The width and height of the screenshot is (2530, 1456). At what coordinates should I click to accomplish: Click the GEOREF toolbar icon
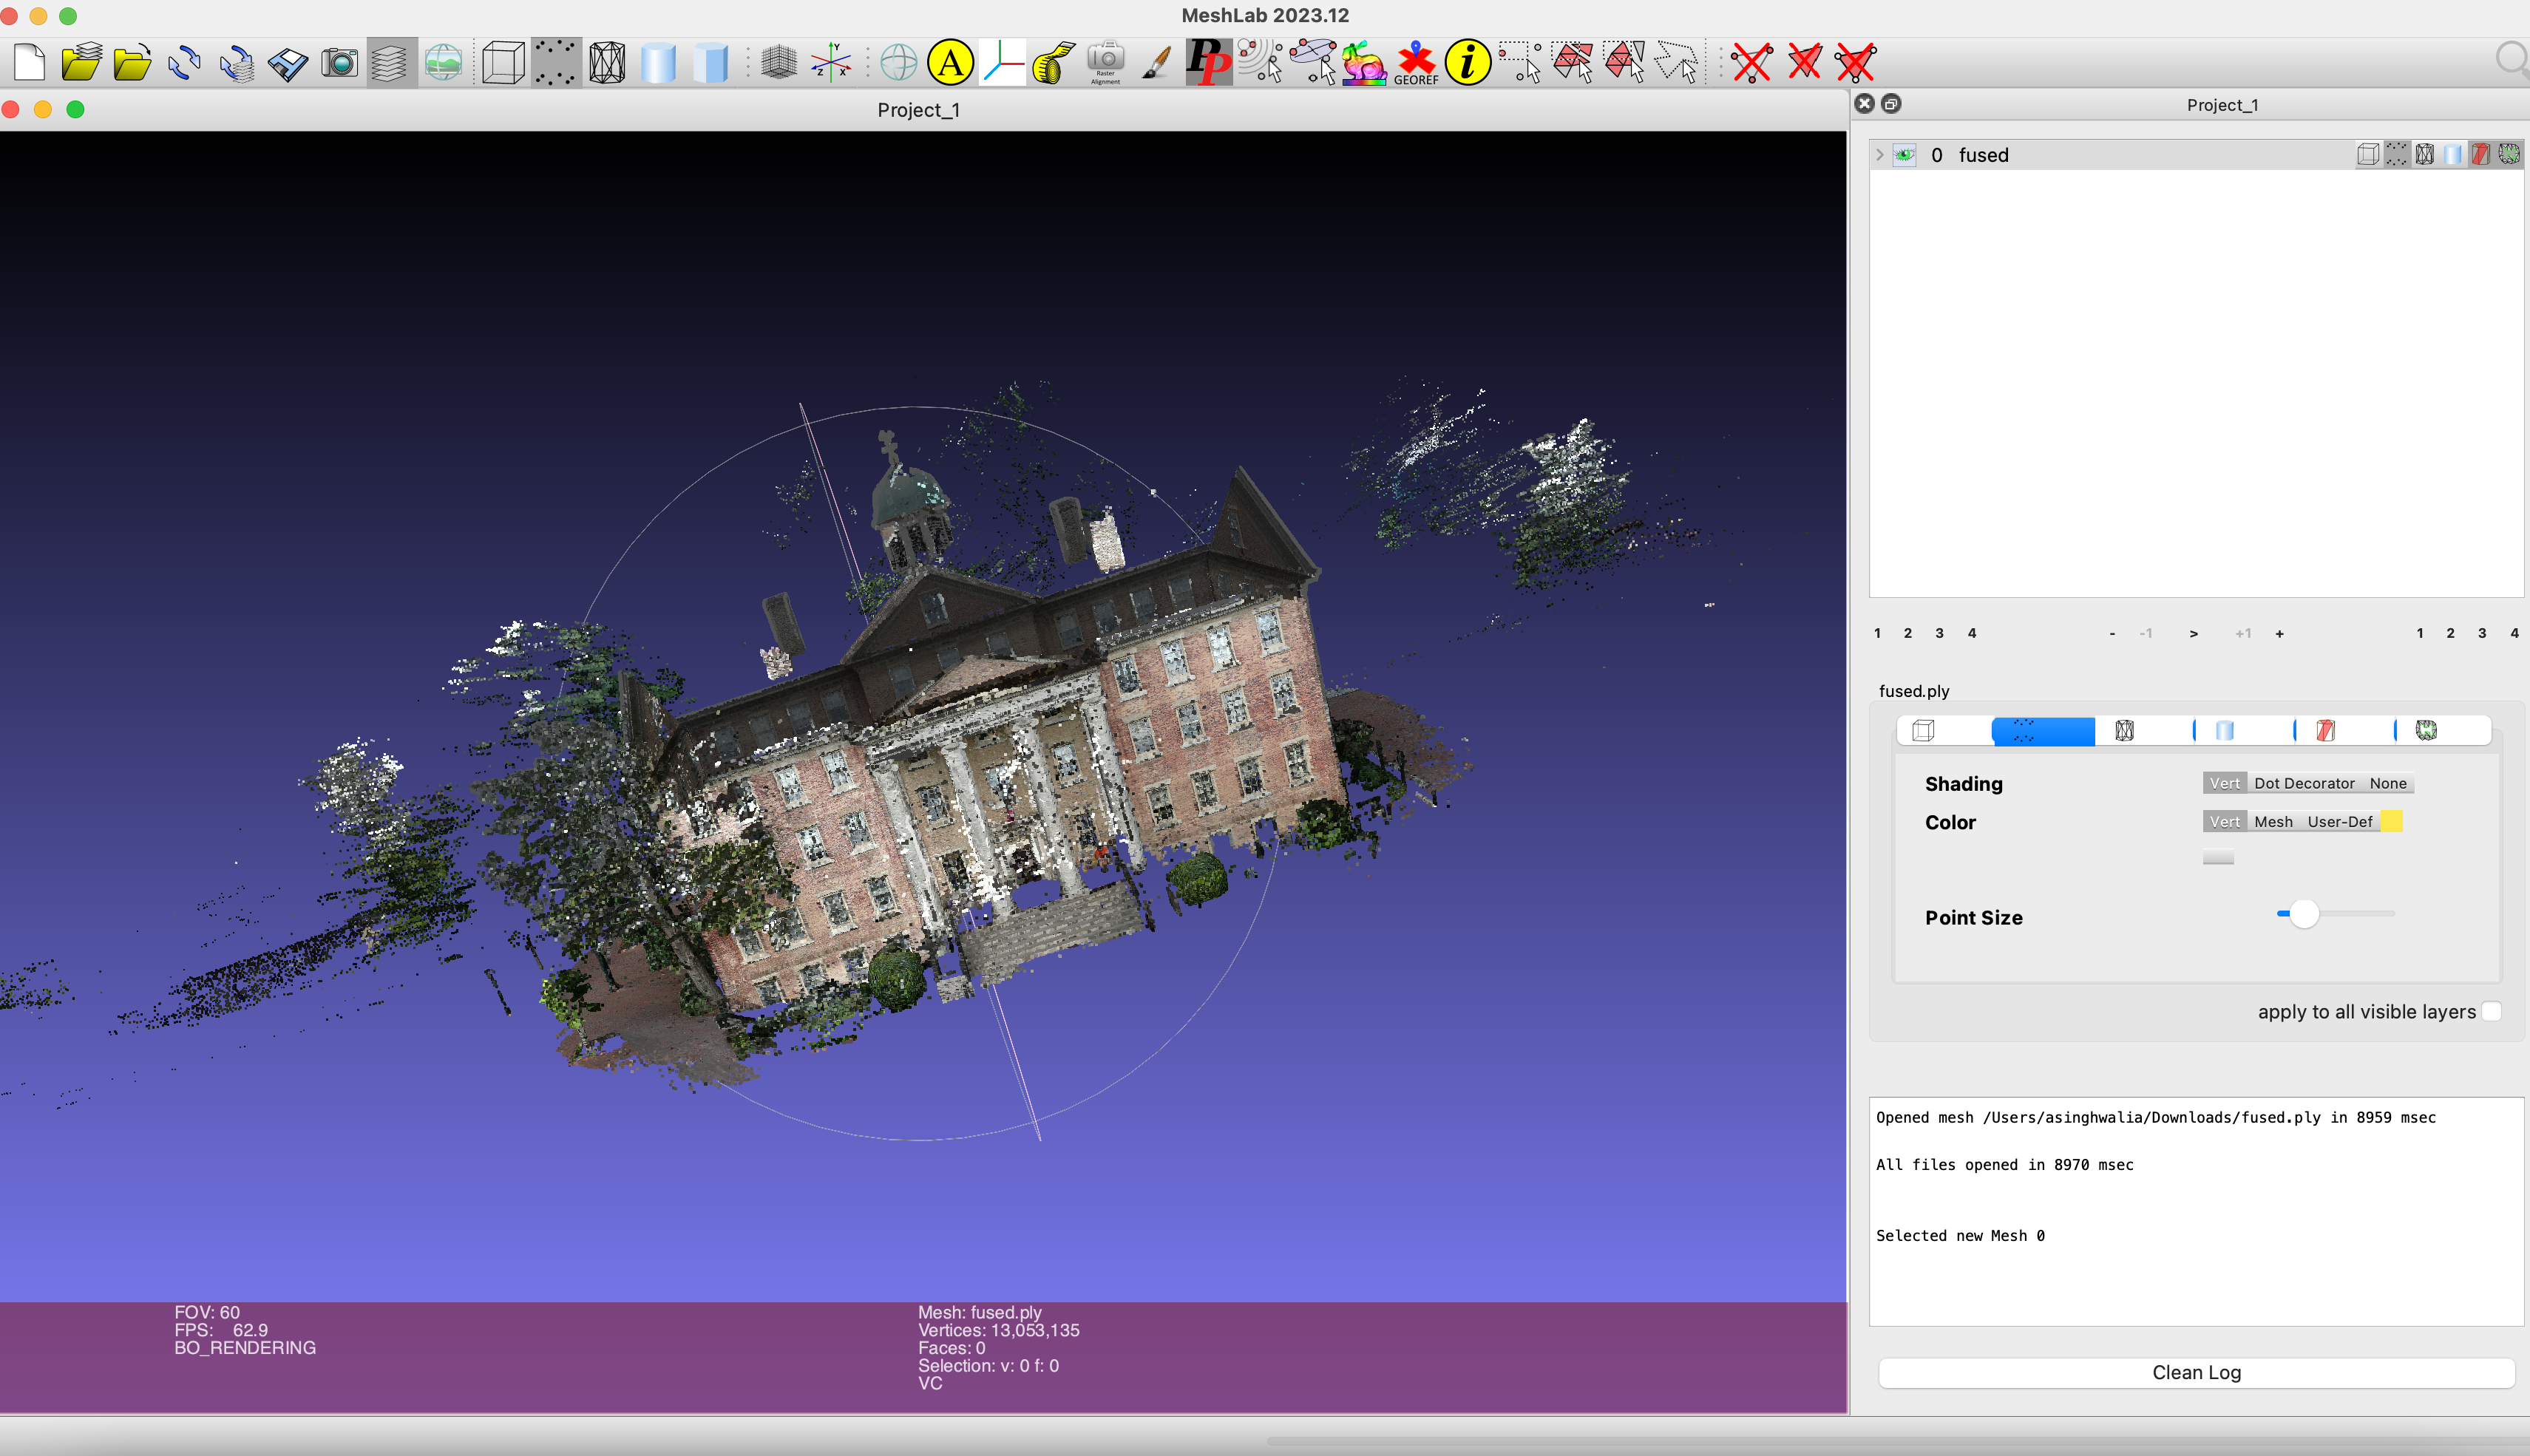coord(1416,62)
